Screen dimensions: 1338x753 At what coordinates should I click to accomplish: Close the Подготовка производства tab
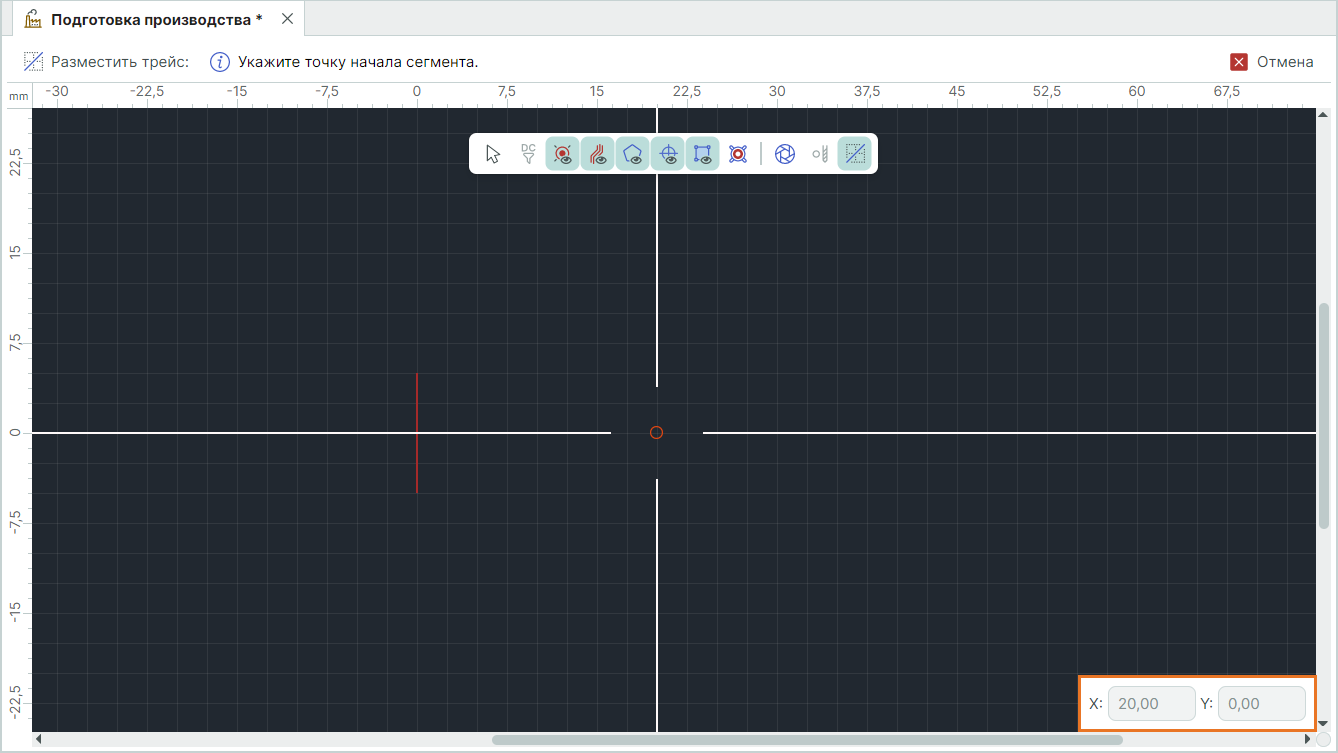[x=288, y=19]
